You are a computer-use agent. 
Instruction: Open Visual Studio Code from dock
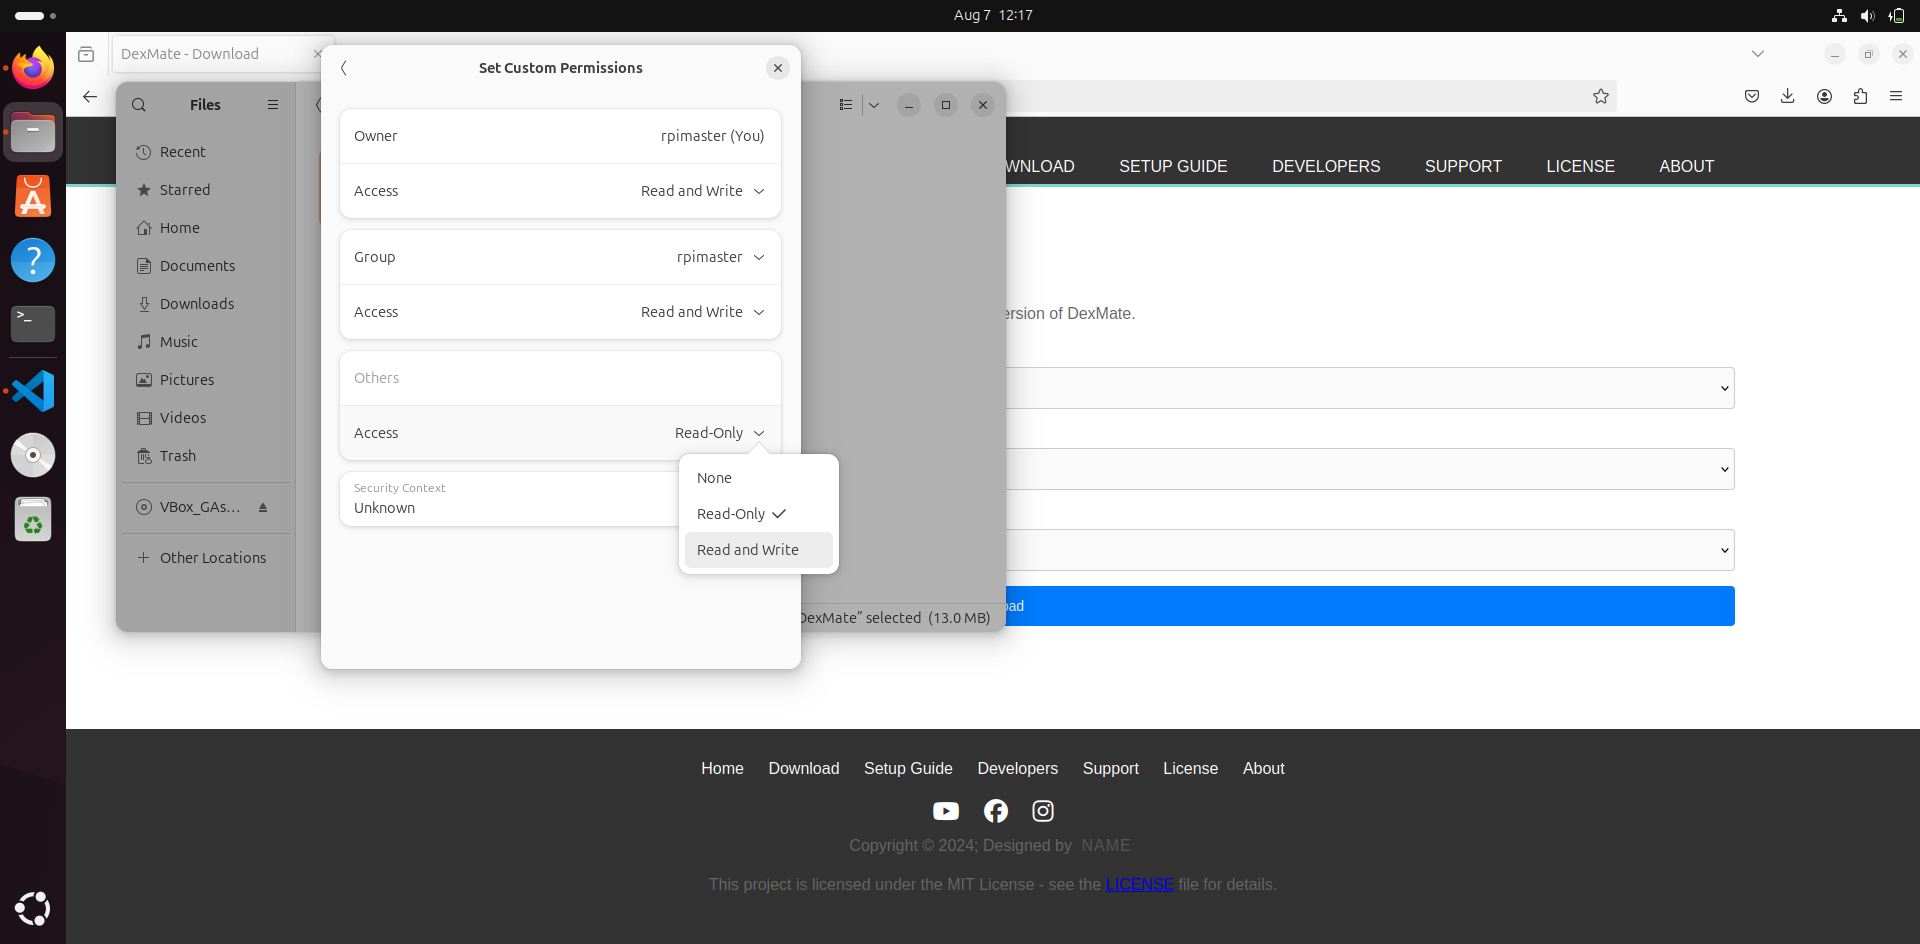pyautogui.click(x=33, y=391)
